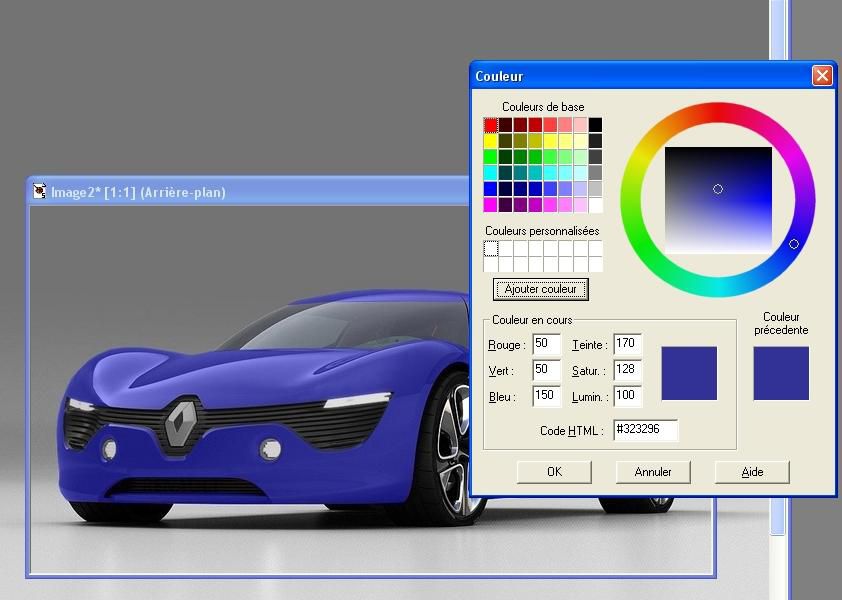Click the red zone of the hue ring
The width and height of the screenshot is (842, 600).
718,112
